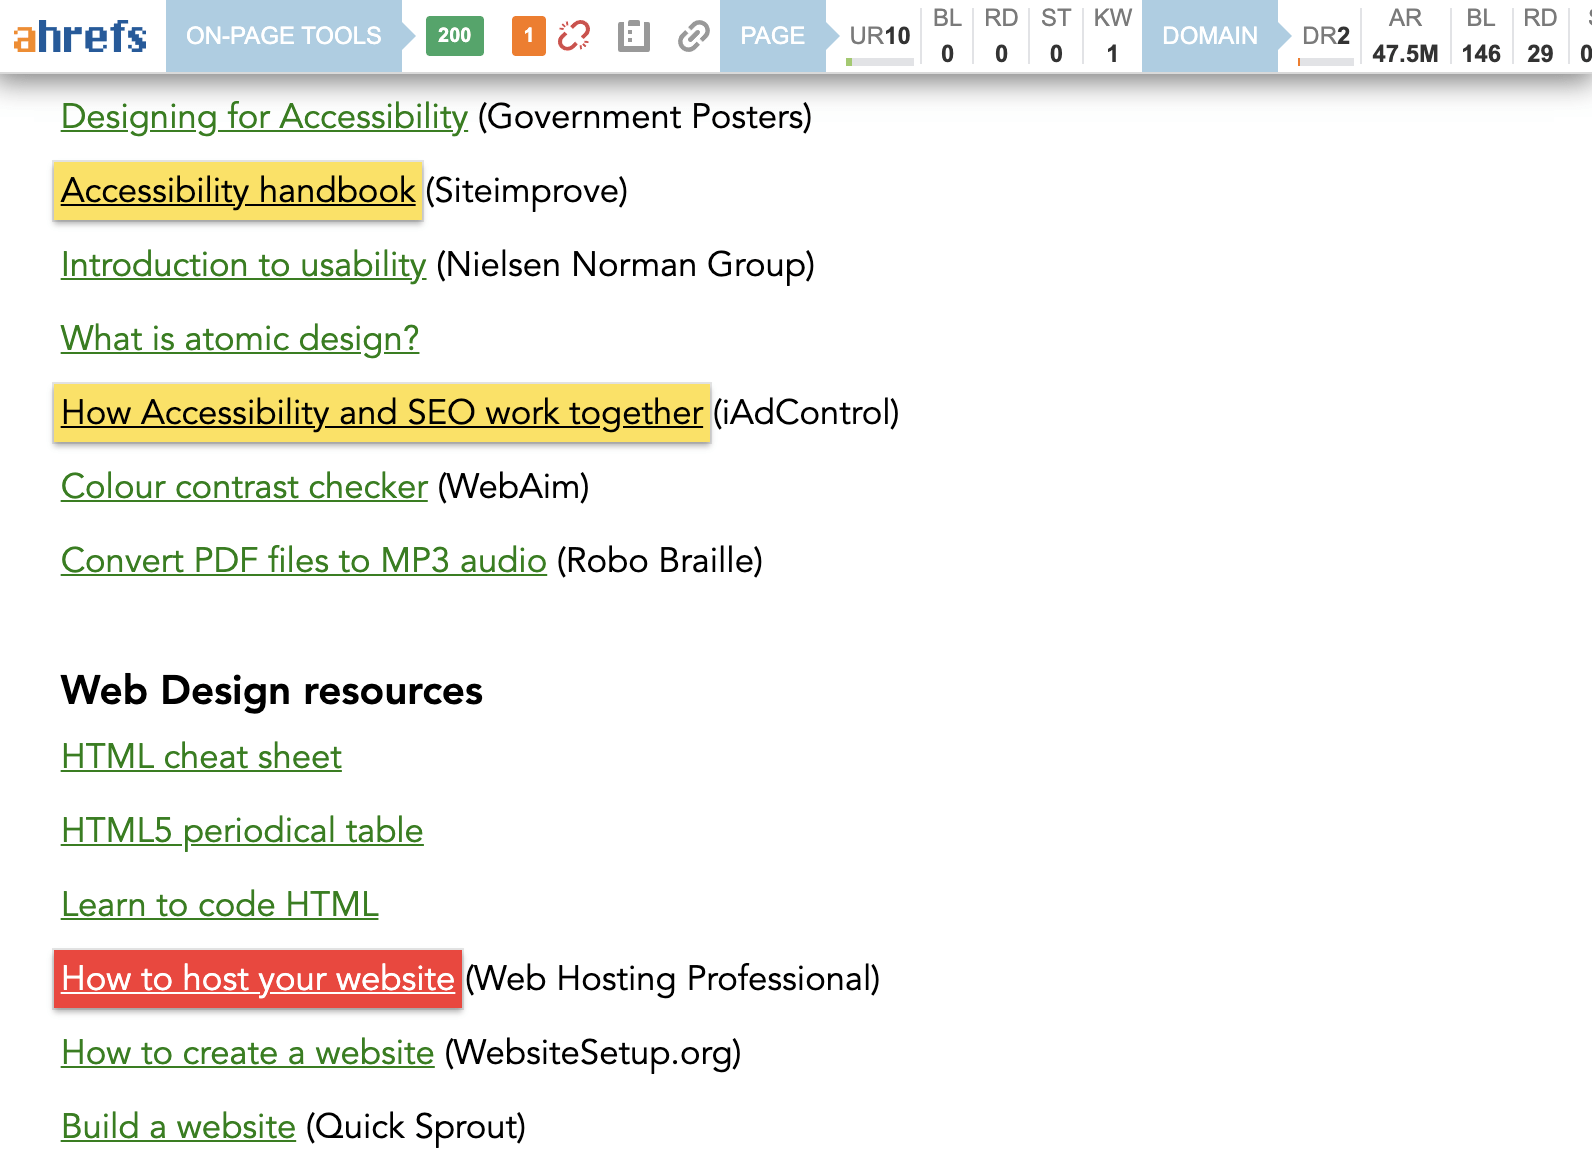This screenshot has width=1592, height=1162.
Task: Open the red How to host your website link
Action: pos(258,978)
